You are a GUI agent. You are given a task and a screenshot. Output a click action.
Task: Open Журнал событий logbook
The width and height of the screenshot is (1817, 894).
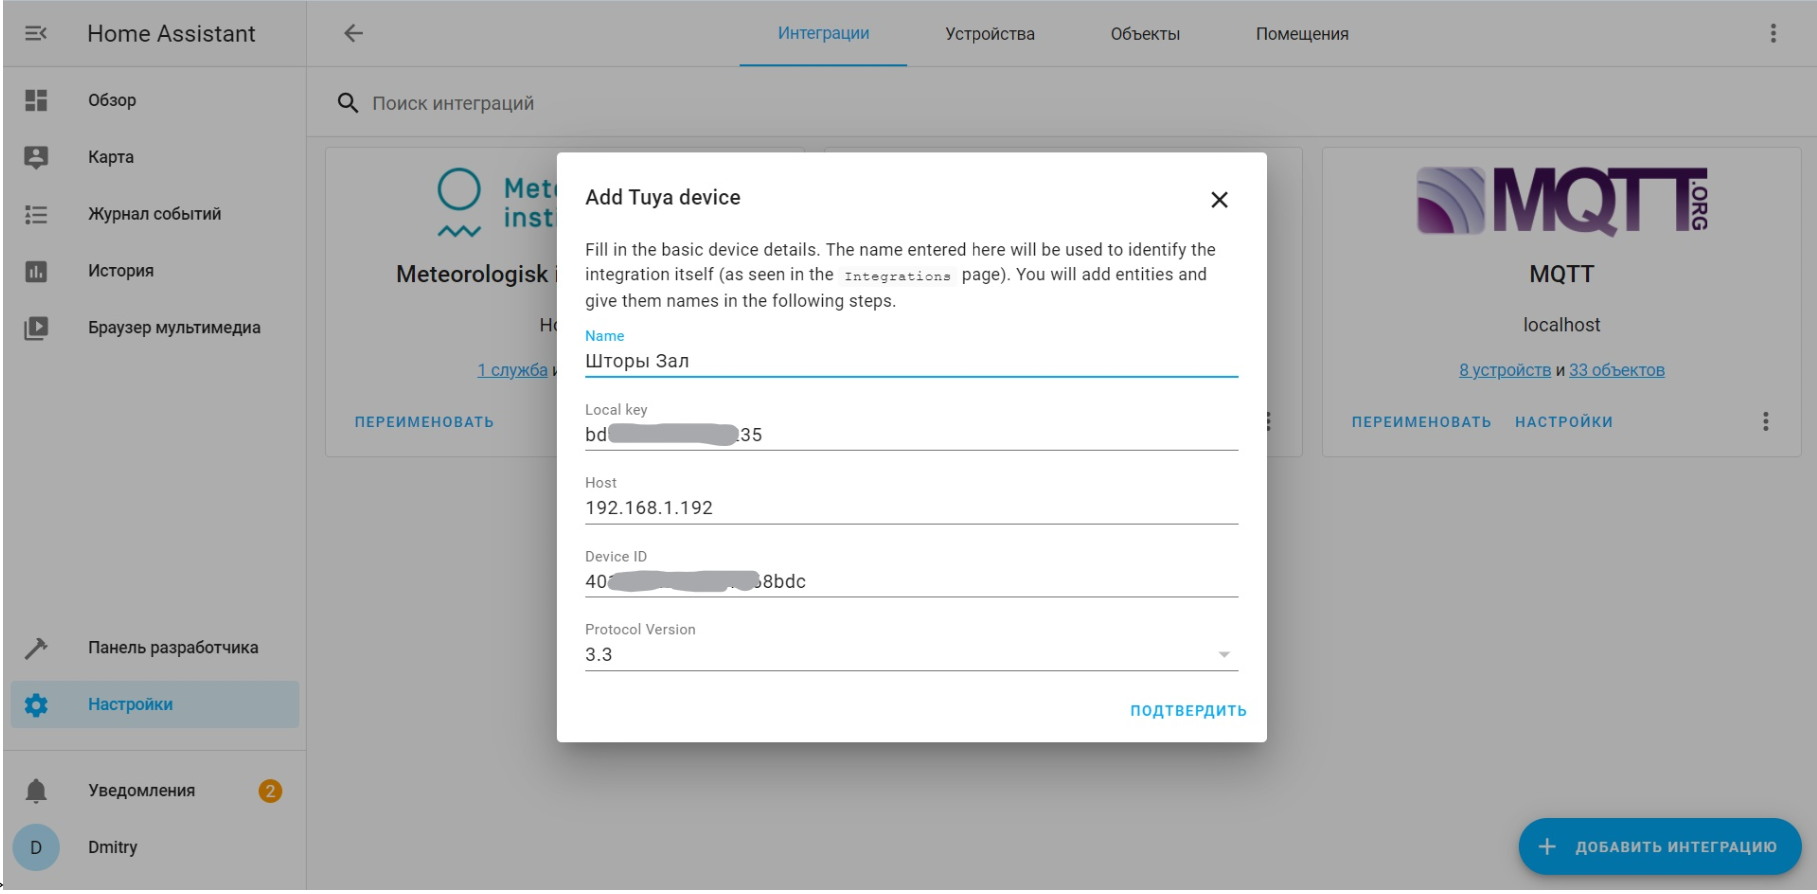[155, 214]
